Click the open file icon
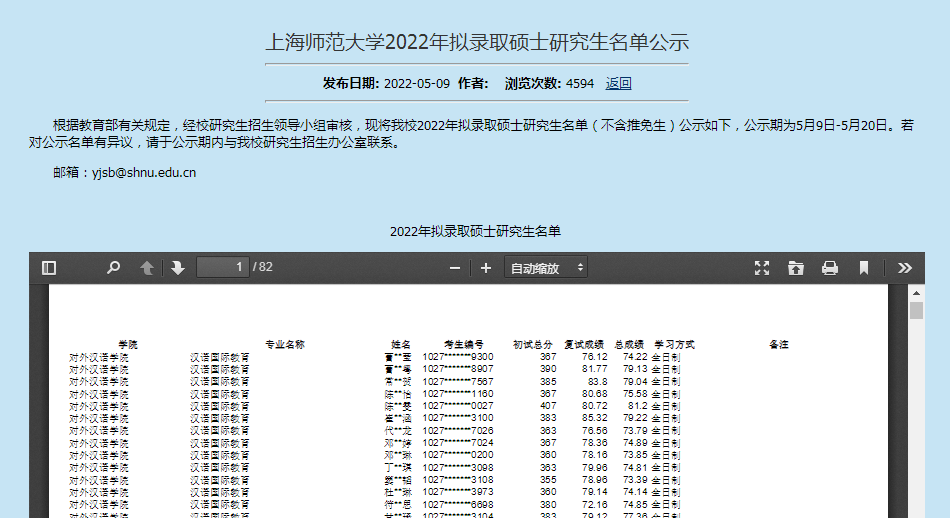Image resolution: width=950 pixels, height=518 pixels. (796, 268)
